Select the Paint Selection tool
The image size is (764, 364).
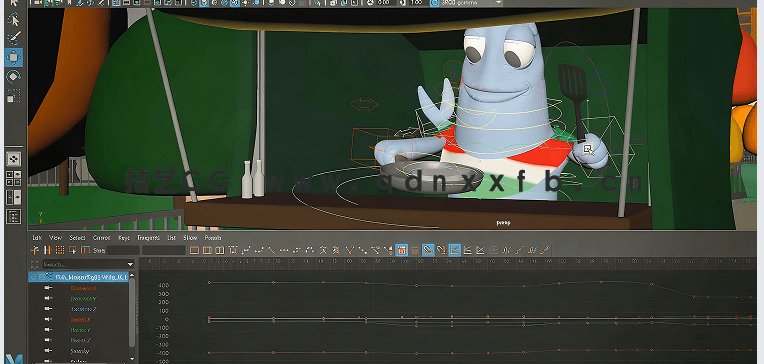tap(14, 38)
